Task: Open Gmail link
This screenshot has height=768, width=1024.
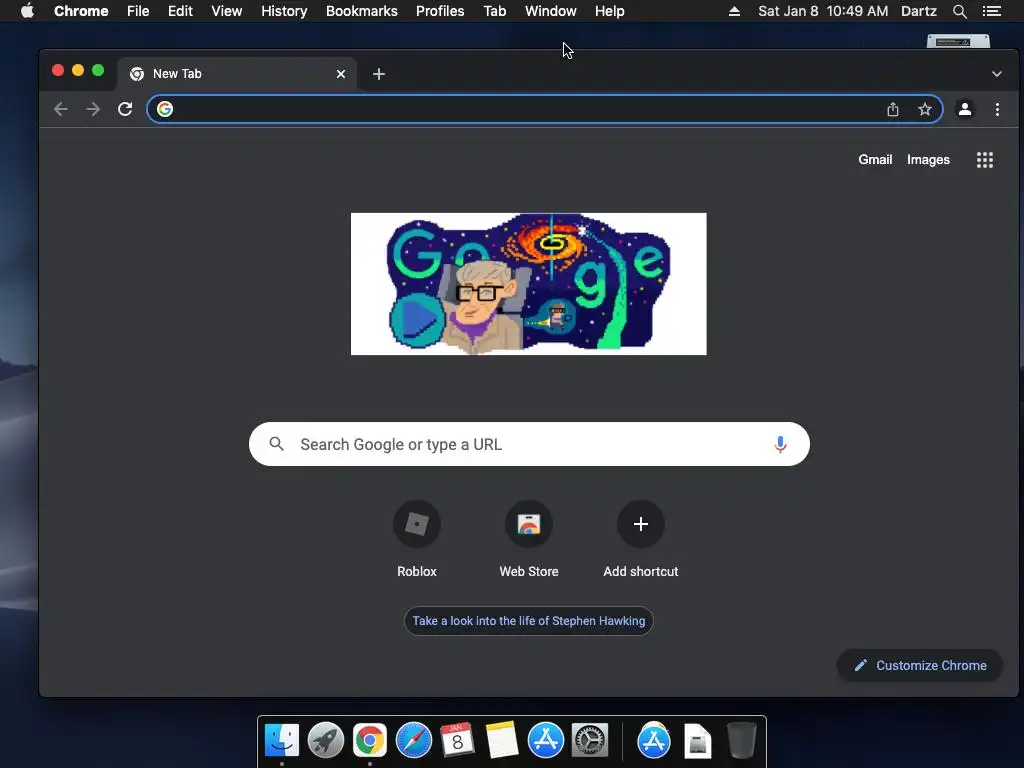Action: 875,160
